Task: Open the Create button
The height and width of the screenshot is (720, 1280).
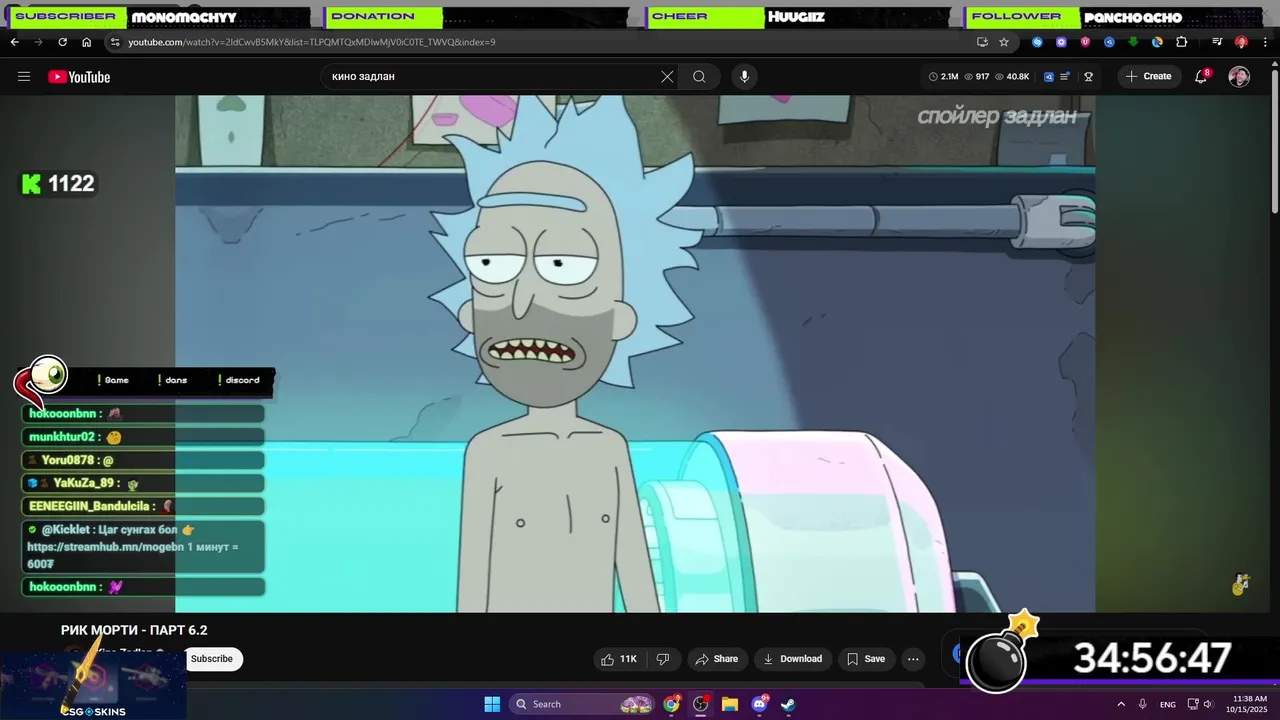Action: pyautogui.click(x=1148, y=77)
